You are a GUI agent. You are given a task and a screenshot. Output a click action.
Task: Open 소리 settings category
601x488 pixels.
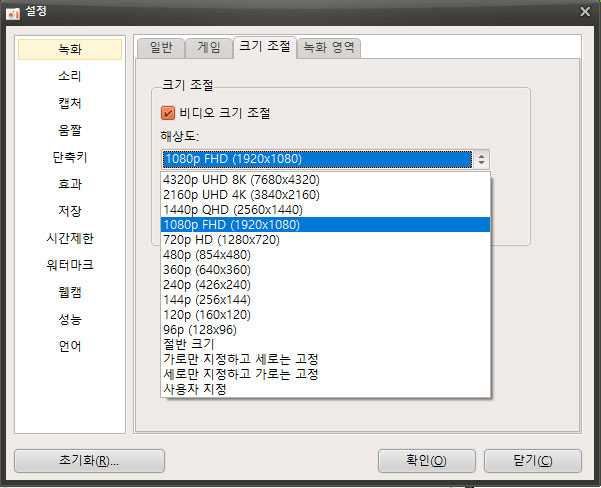[70, 76]
